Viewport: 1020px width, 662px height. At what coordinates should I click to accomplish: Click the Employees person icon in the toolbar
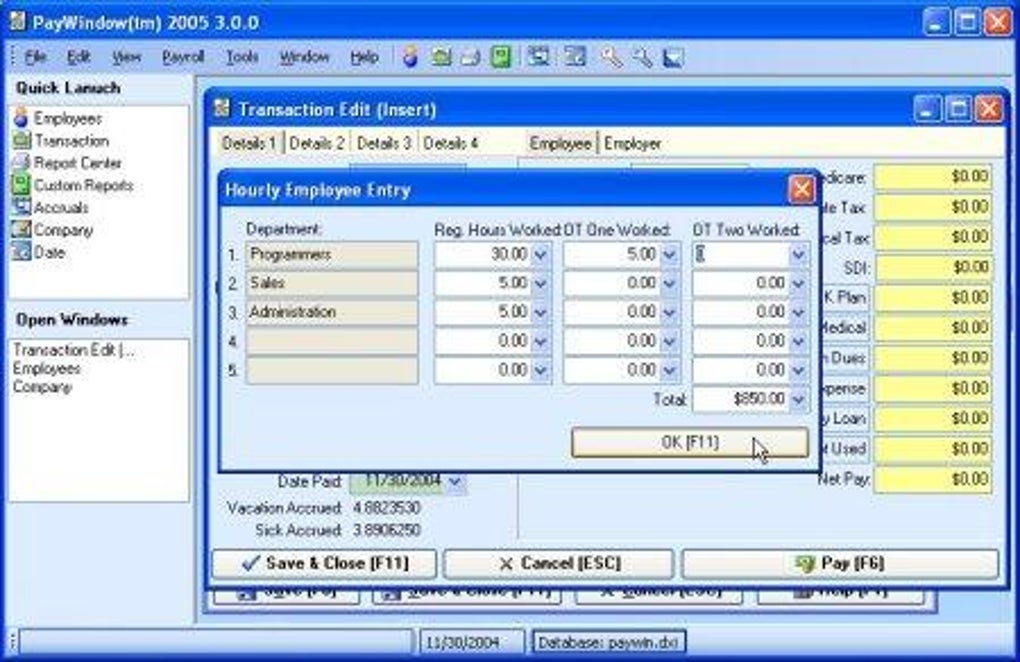tap(410, 57)
